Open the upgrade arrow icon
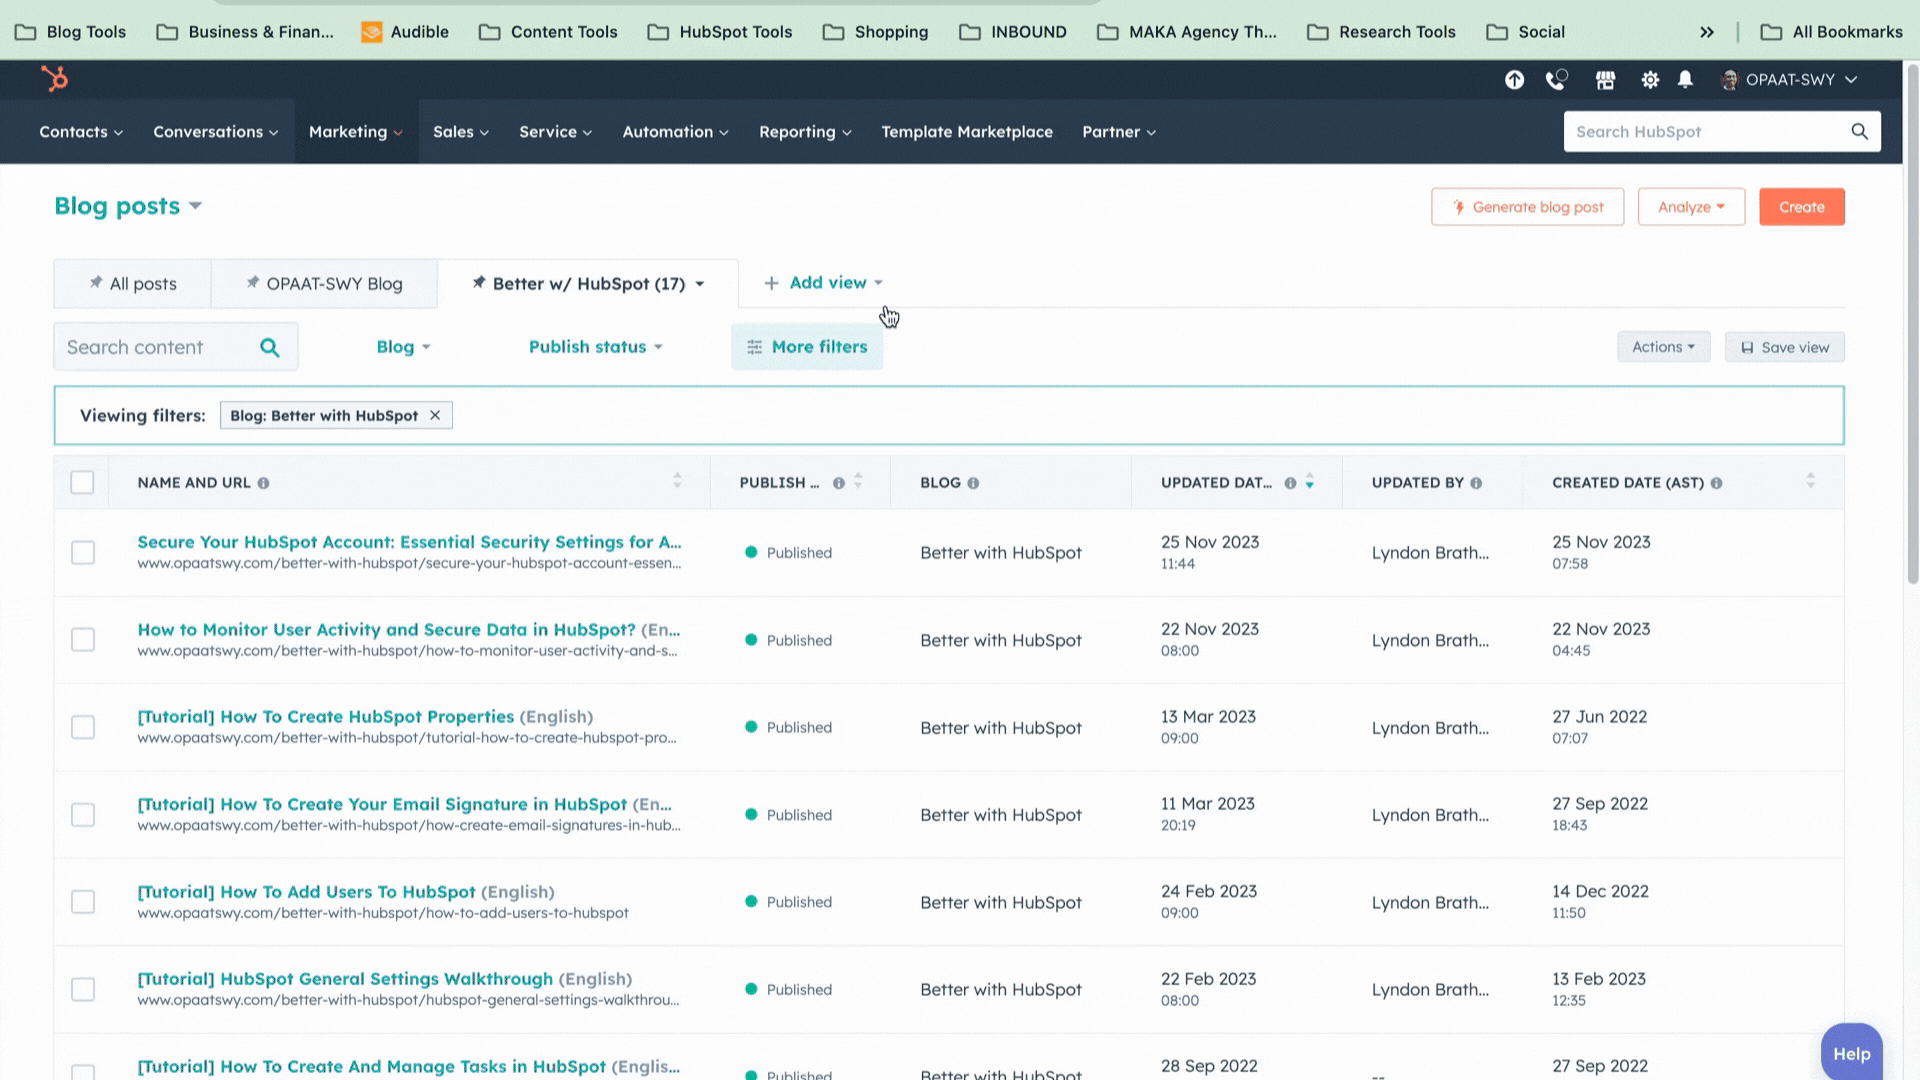1920x1080 pixels. [1514, 80]
